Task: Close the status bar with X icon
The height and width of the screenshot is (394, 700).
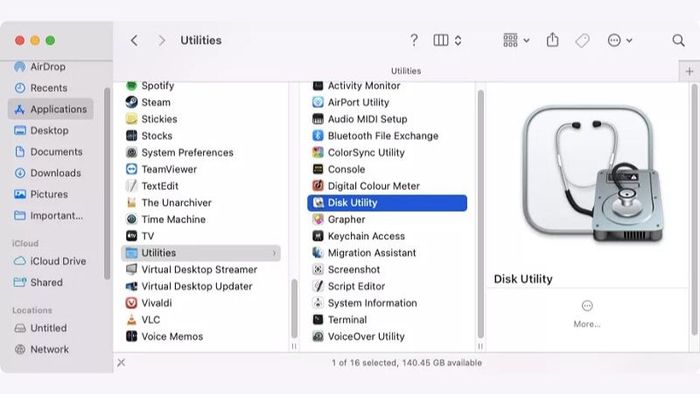Action: point(121,363)
